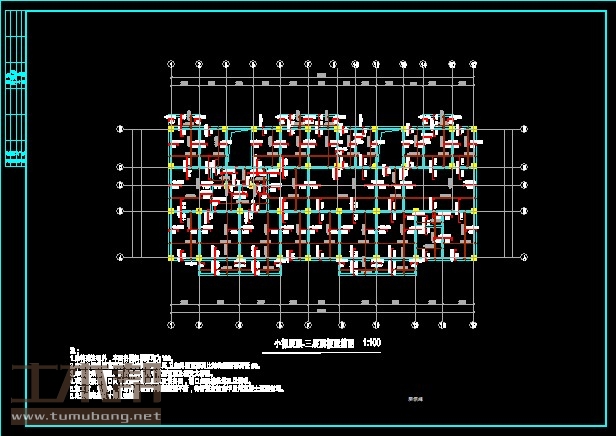Image resolution: width=616 pixels, height=436 pixels.
Task: Click the top-right column grid axis bubble
Action: [471, 64]
